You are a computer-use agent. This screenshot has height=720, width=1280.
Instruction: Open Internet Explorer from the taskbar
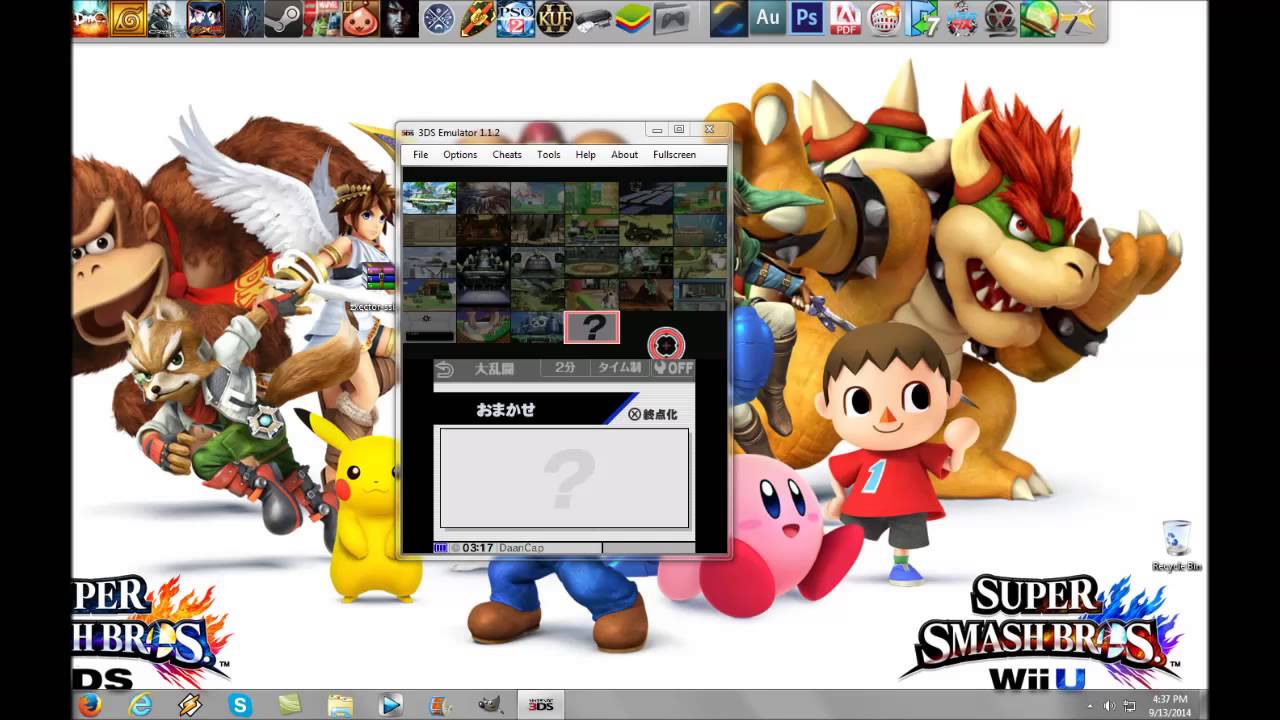pyautogui.click(x=140, y=705)
